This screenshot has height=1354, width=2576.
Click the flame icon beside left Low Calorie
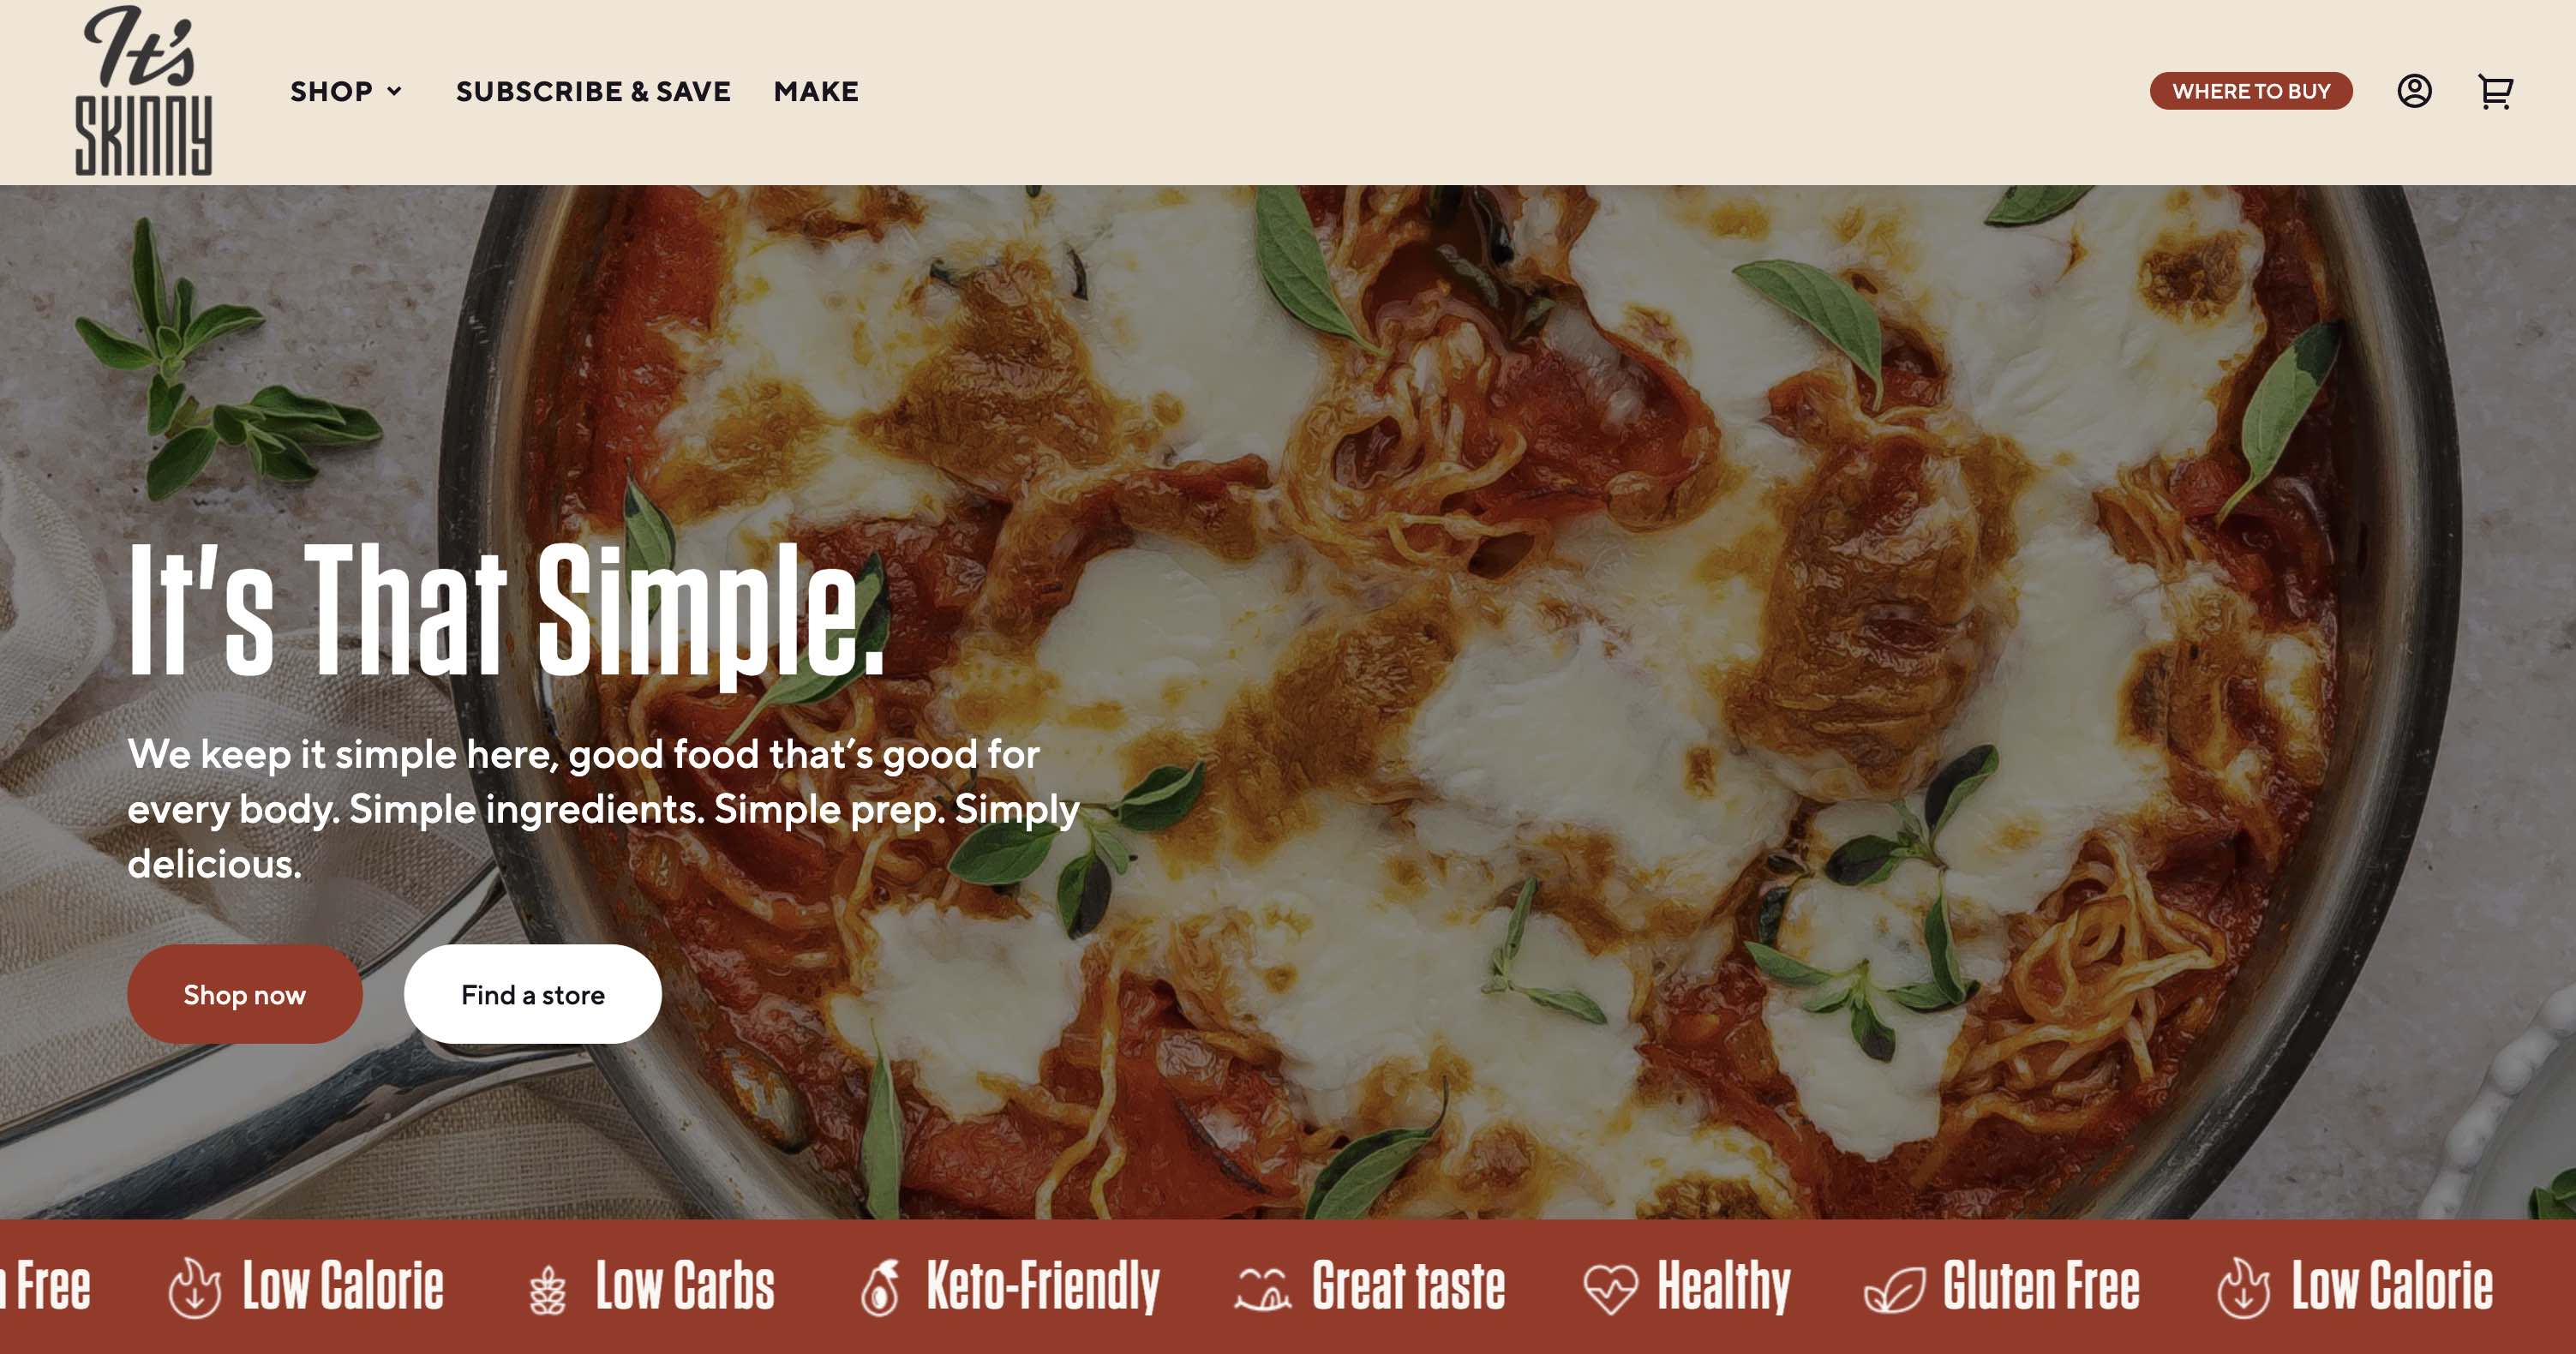coord(194,1288)
